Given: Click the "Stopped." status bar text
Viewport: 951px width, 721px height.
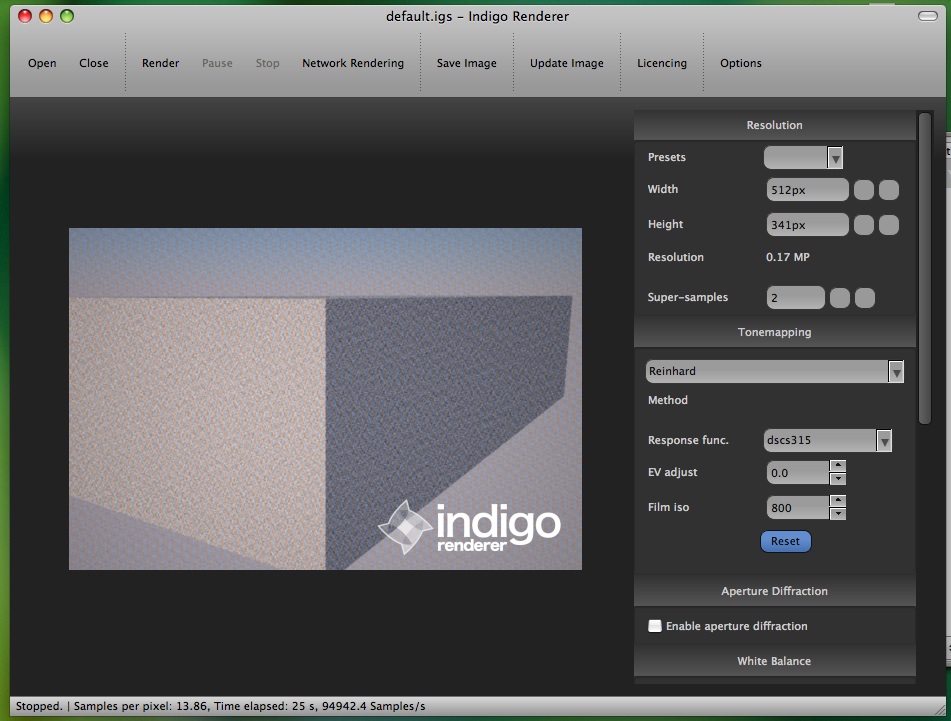Looking at the screenshot, I should click(x=39, y=706).
